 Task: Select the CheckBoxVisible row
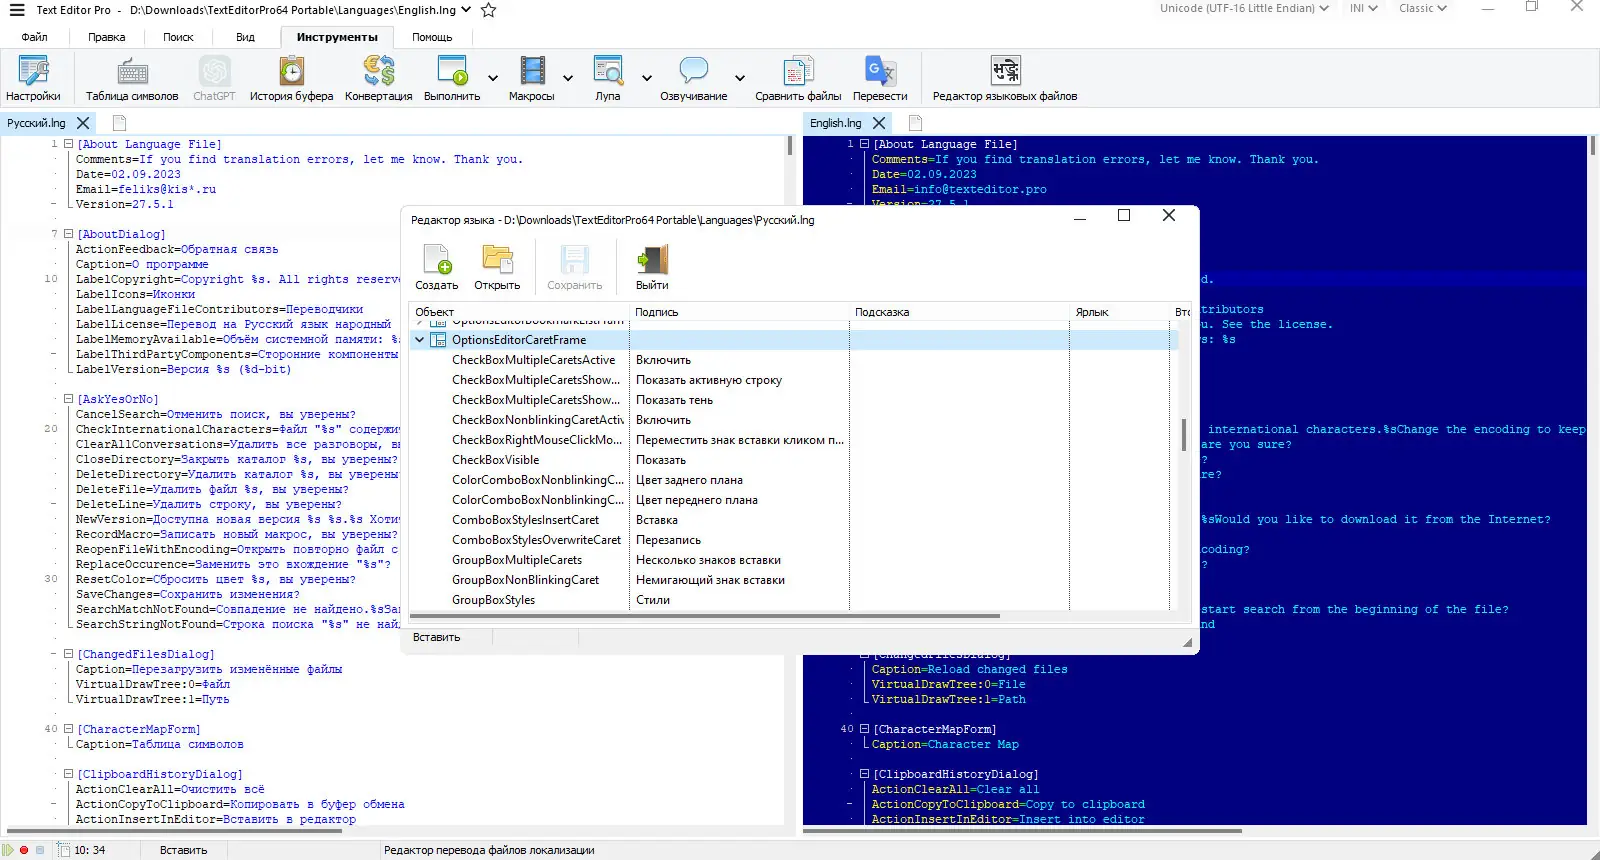pos(495,460)
